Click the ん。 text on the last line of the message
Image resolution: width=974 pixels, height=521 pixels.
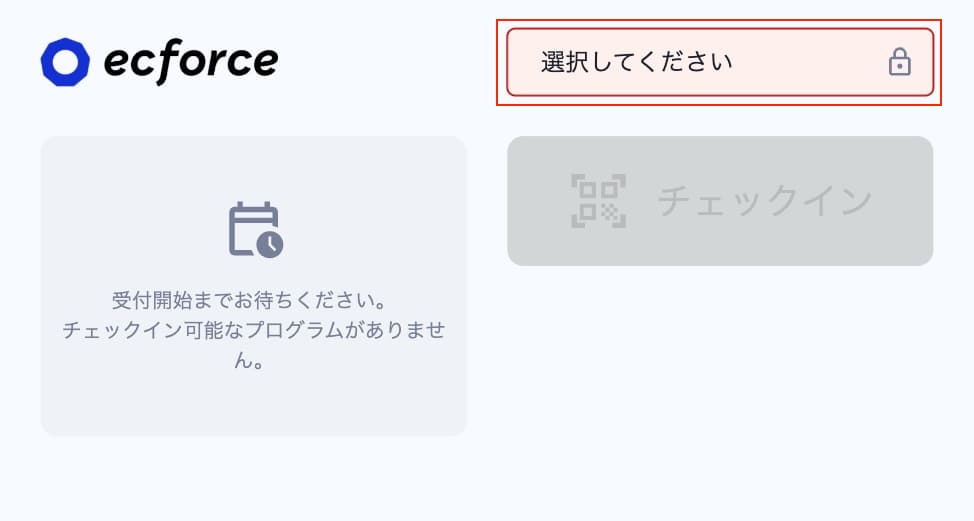pos(250,360)
